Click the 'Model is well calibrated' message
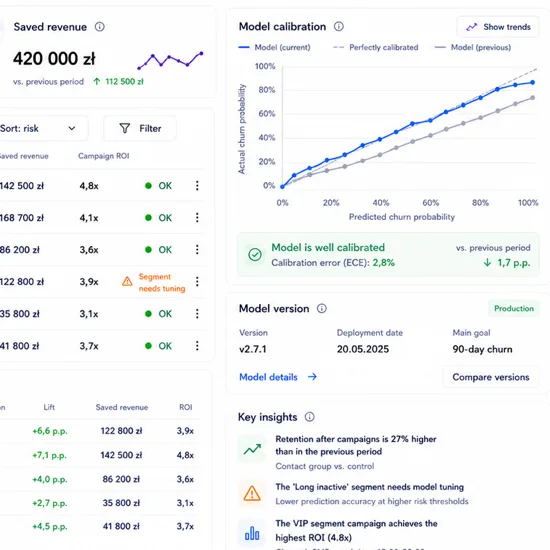This screenshot has height=550, width=550. [328, 247]
